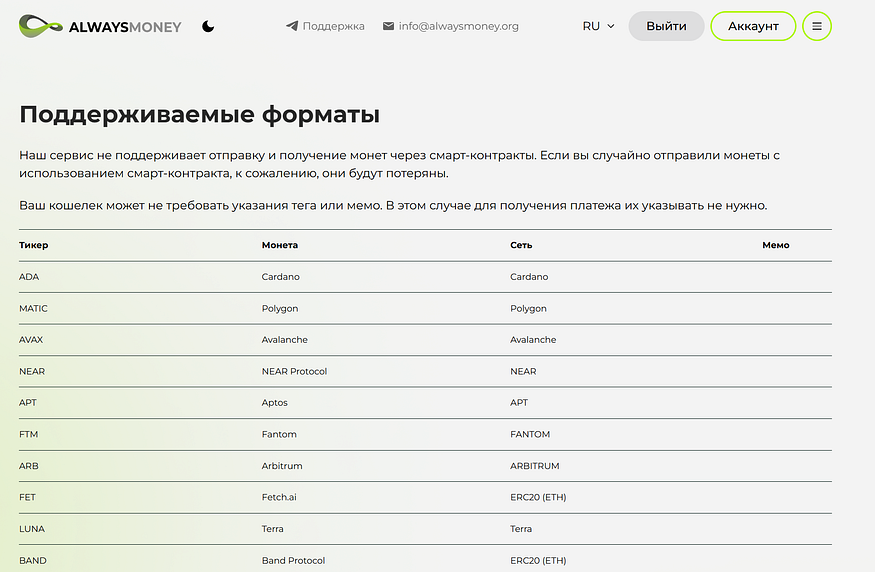Select the NEAR ticker cell
Viewport: 875px width, 572px height.
[32, 371]
